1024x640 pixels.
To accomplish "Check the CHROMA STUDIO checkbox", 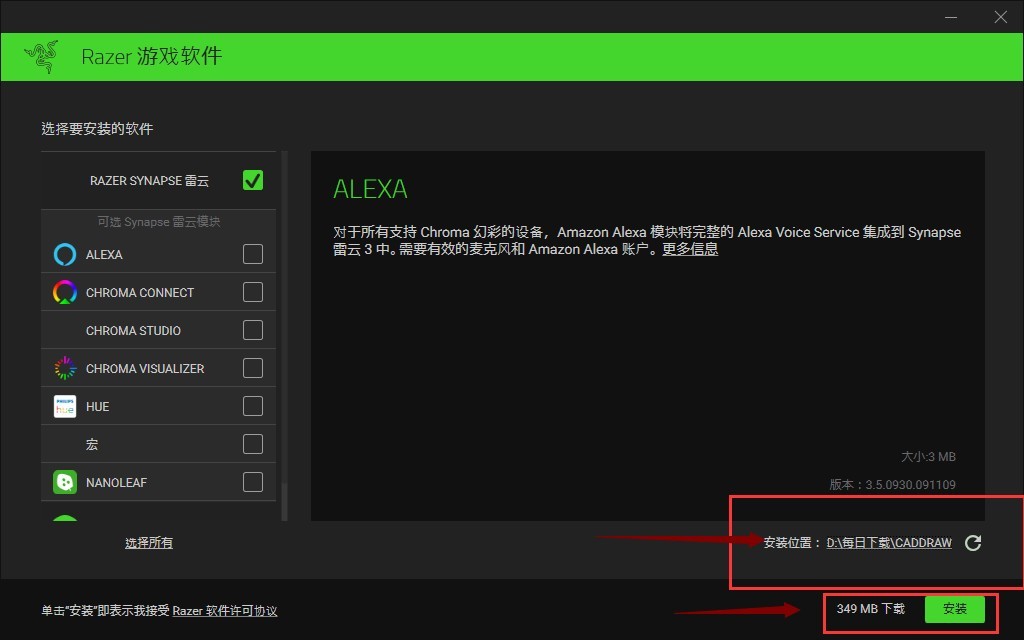I will (252, 330).
